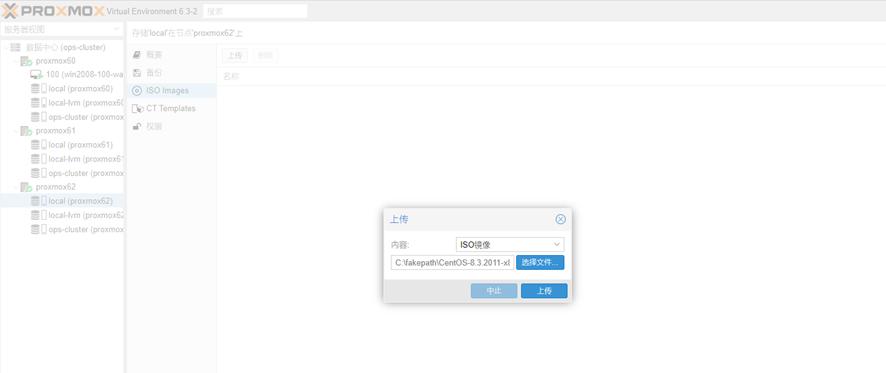Click the 备份 floppy disk icon
886x373 pixels.
pos(136,72)
